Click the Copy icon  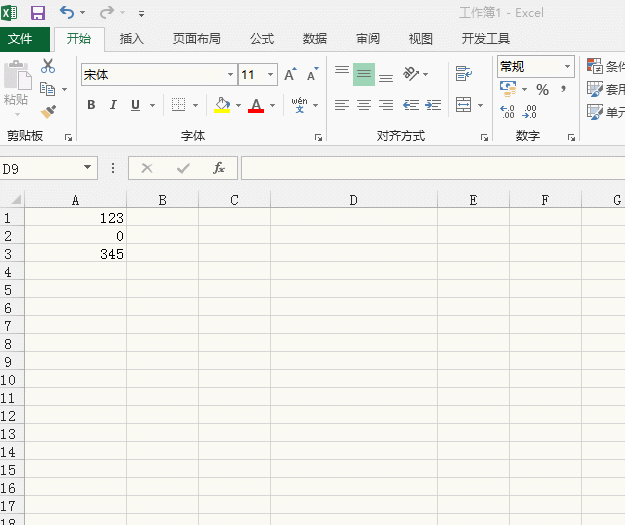(x=47, y=89)
